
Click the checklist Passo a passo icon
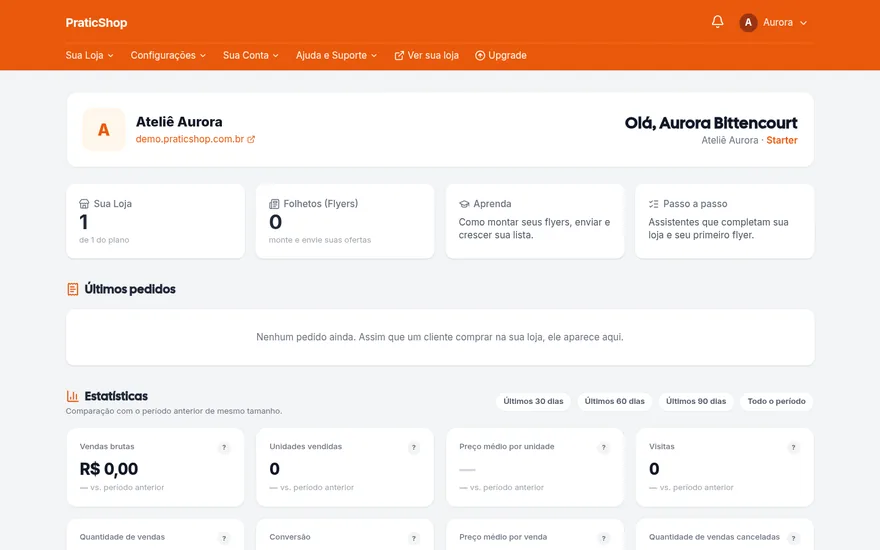[653, 204]
